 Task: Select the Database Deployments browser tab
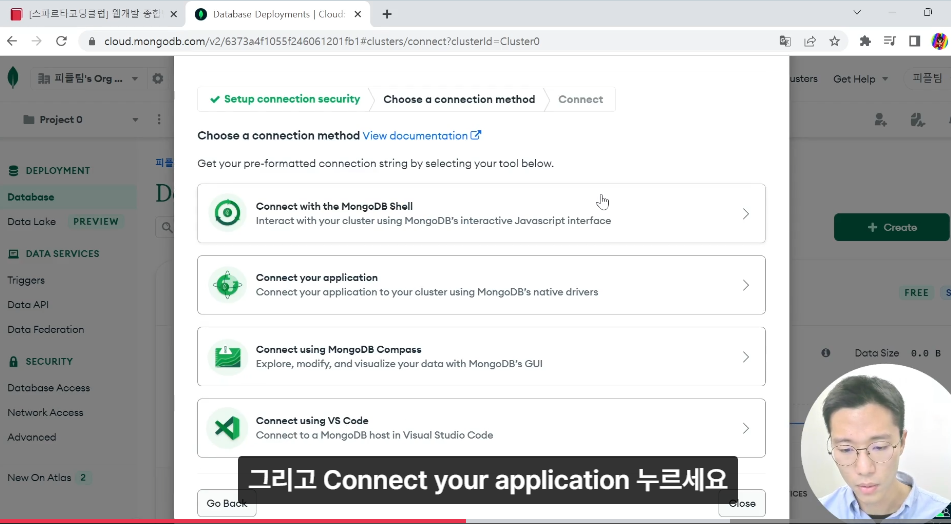[x=278, y=14]
